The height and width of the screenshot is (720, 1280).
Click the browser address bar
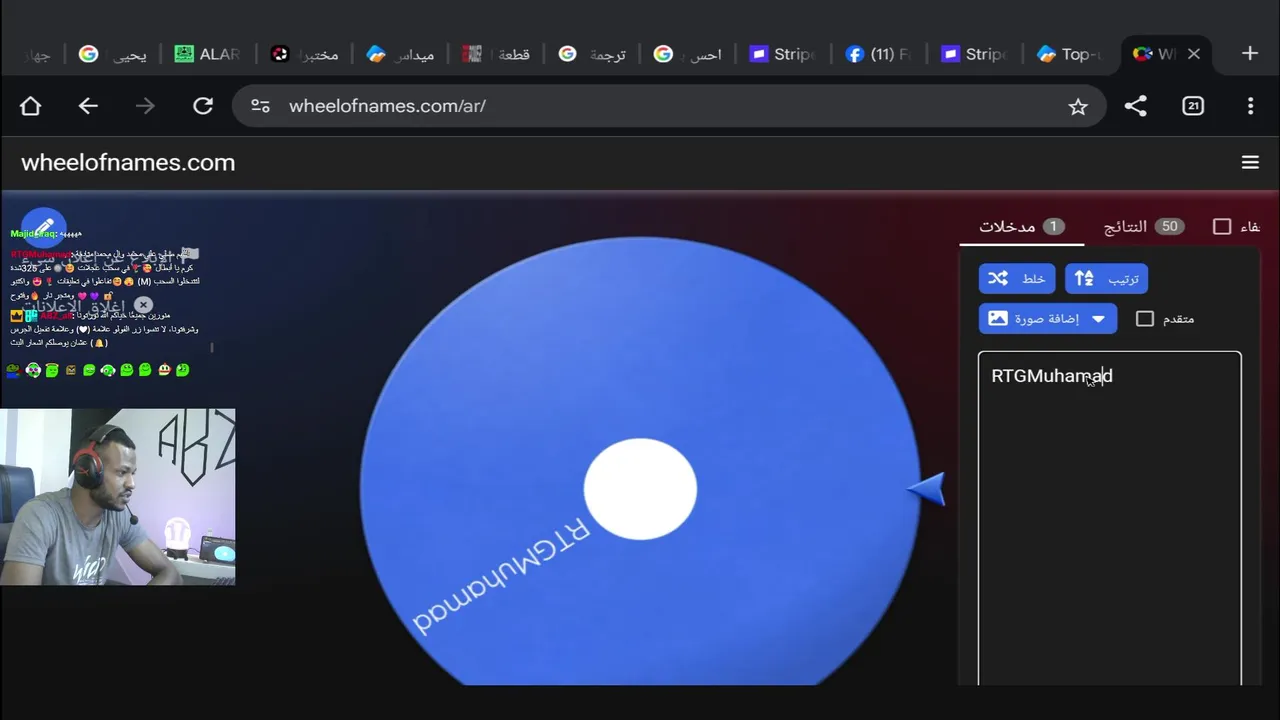669,106
